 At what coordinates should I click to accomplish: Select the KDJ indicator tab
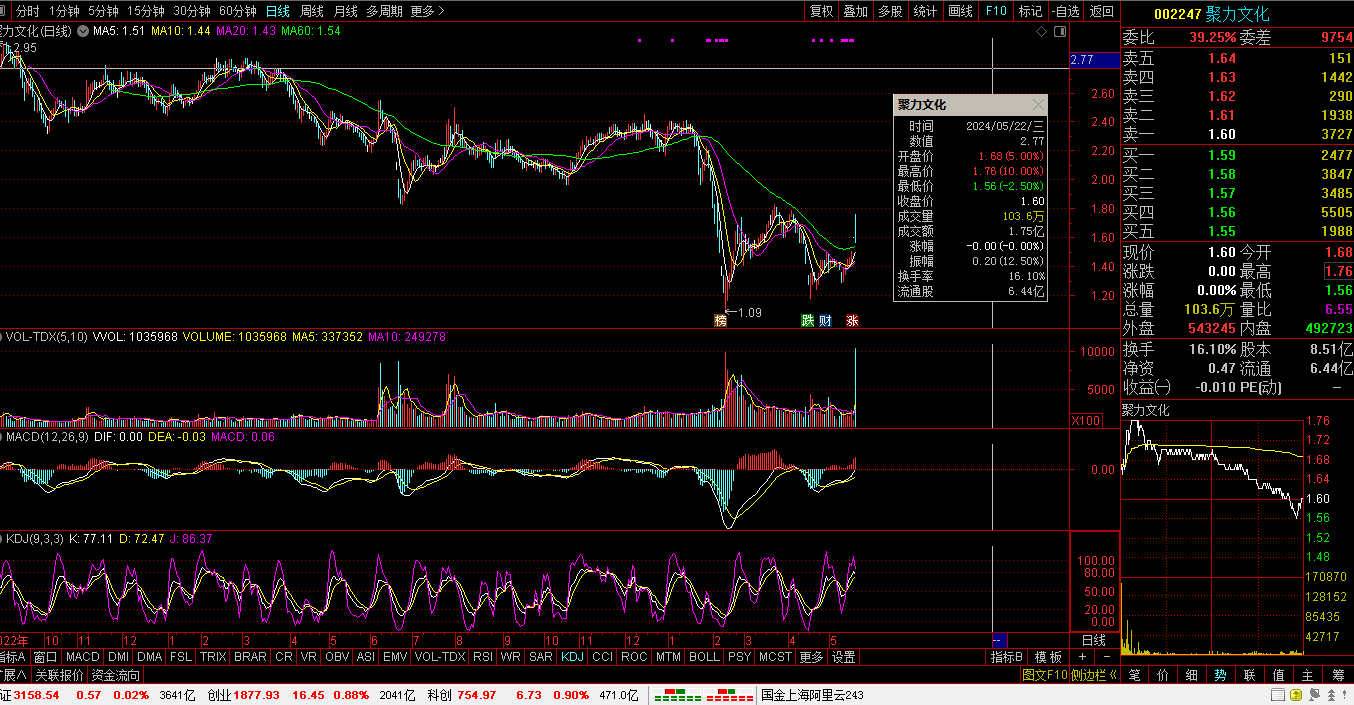tap(572, 657)
